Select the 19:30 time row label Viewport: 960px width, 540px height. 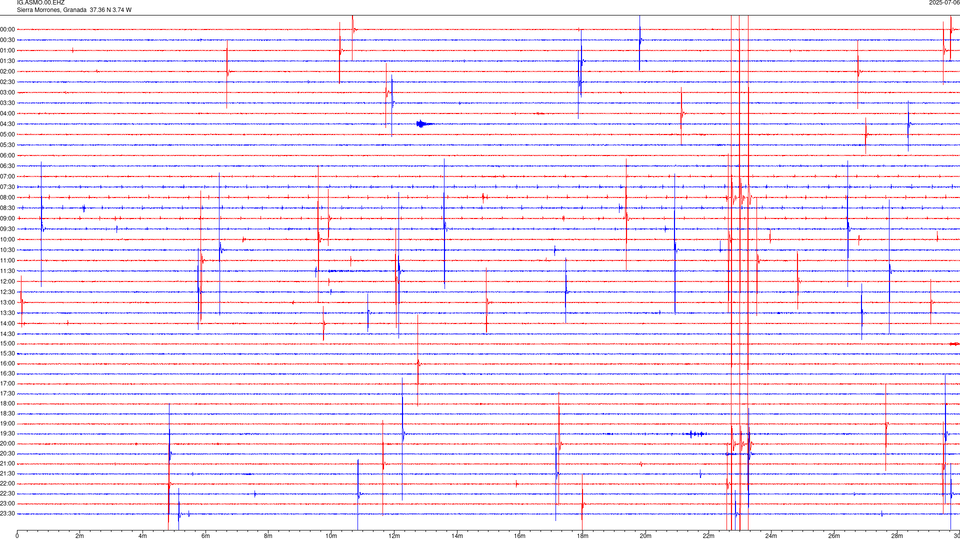[8, 433]
